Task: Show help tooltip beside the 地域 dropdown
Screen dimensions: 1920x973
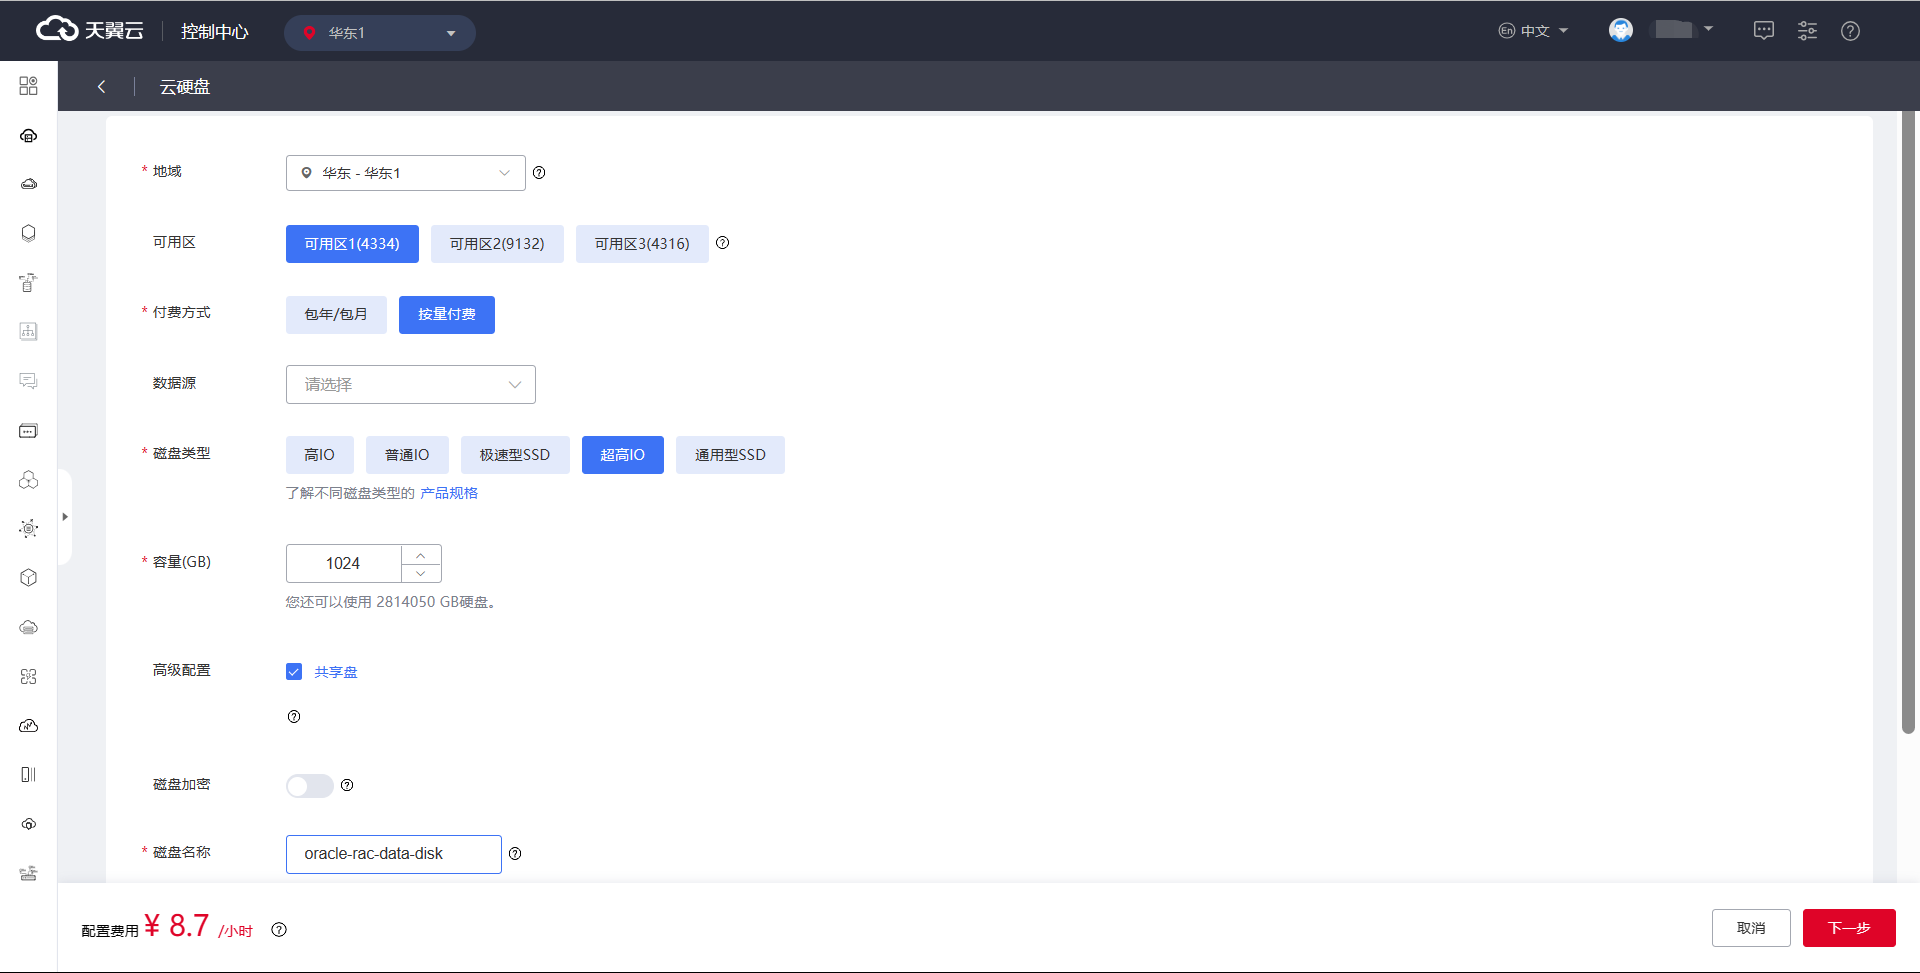Action: click(x=539, y=173)
